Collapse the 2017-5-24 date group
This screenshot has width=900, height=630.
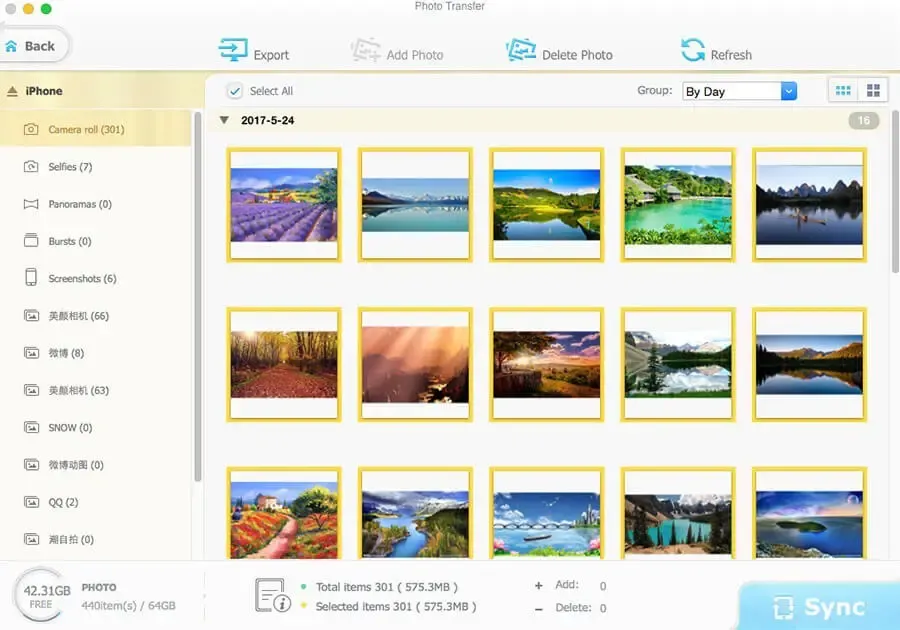point(223,119)
